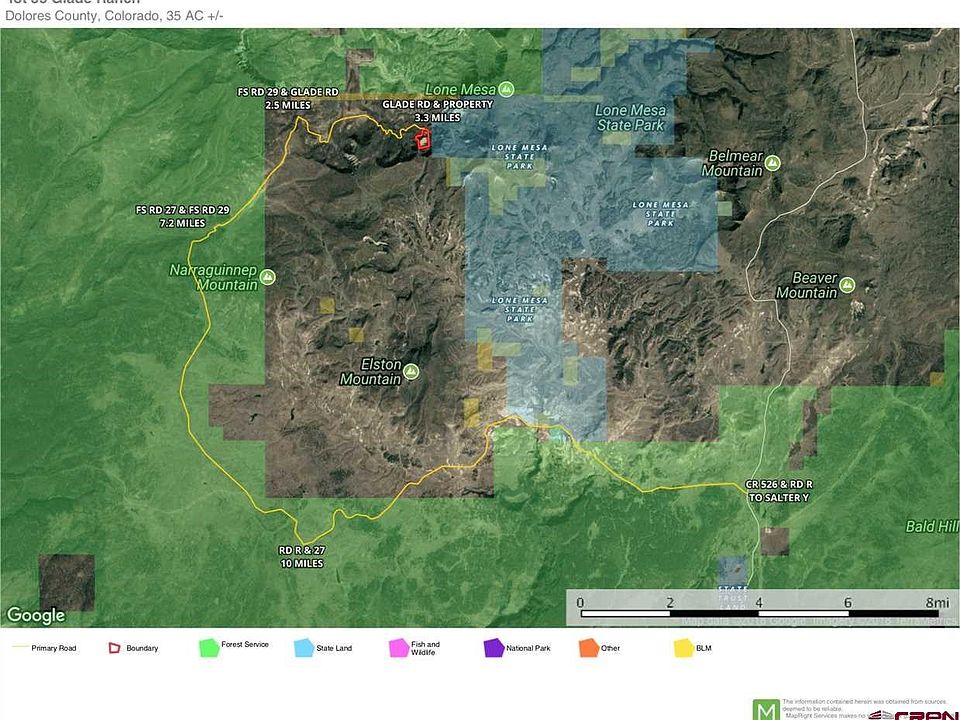Click the 'Bald Hill' text label
960x720 pixels.
point(932,527)
